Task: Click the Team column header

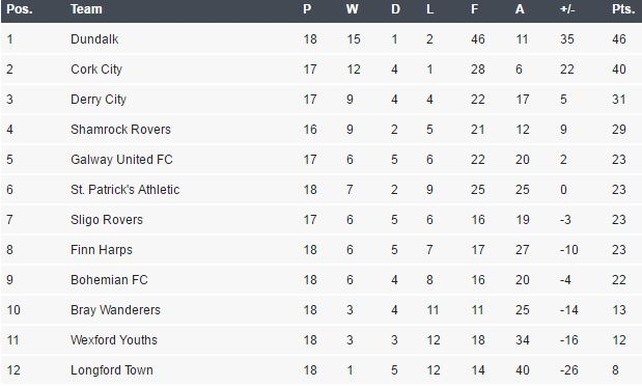Action: (x=86, y=9)
